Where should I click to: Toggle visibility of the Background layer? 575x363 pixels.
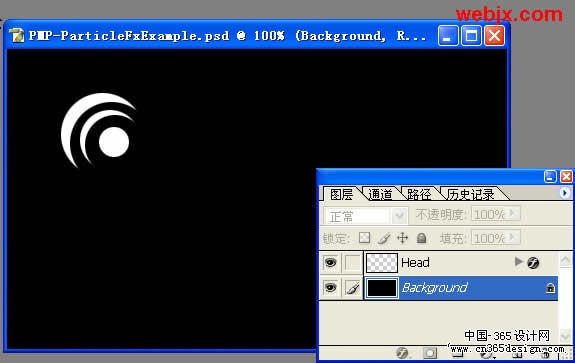tap(330, 287)
